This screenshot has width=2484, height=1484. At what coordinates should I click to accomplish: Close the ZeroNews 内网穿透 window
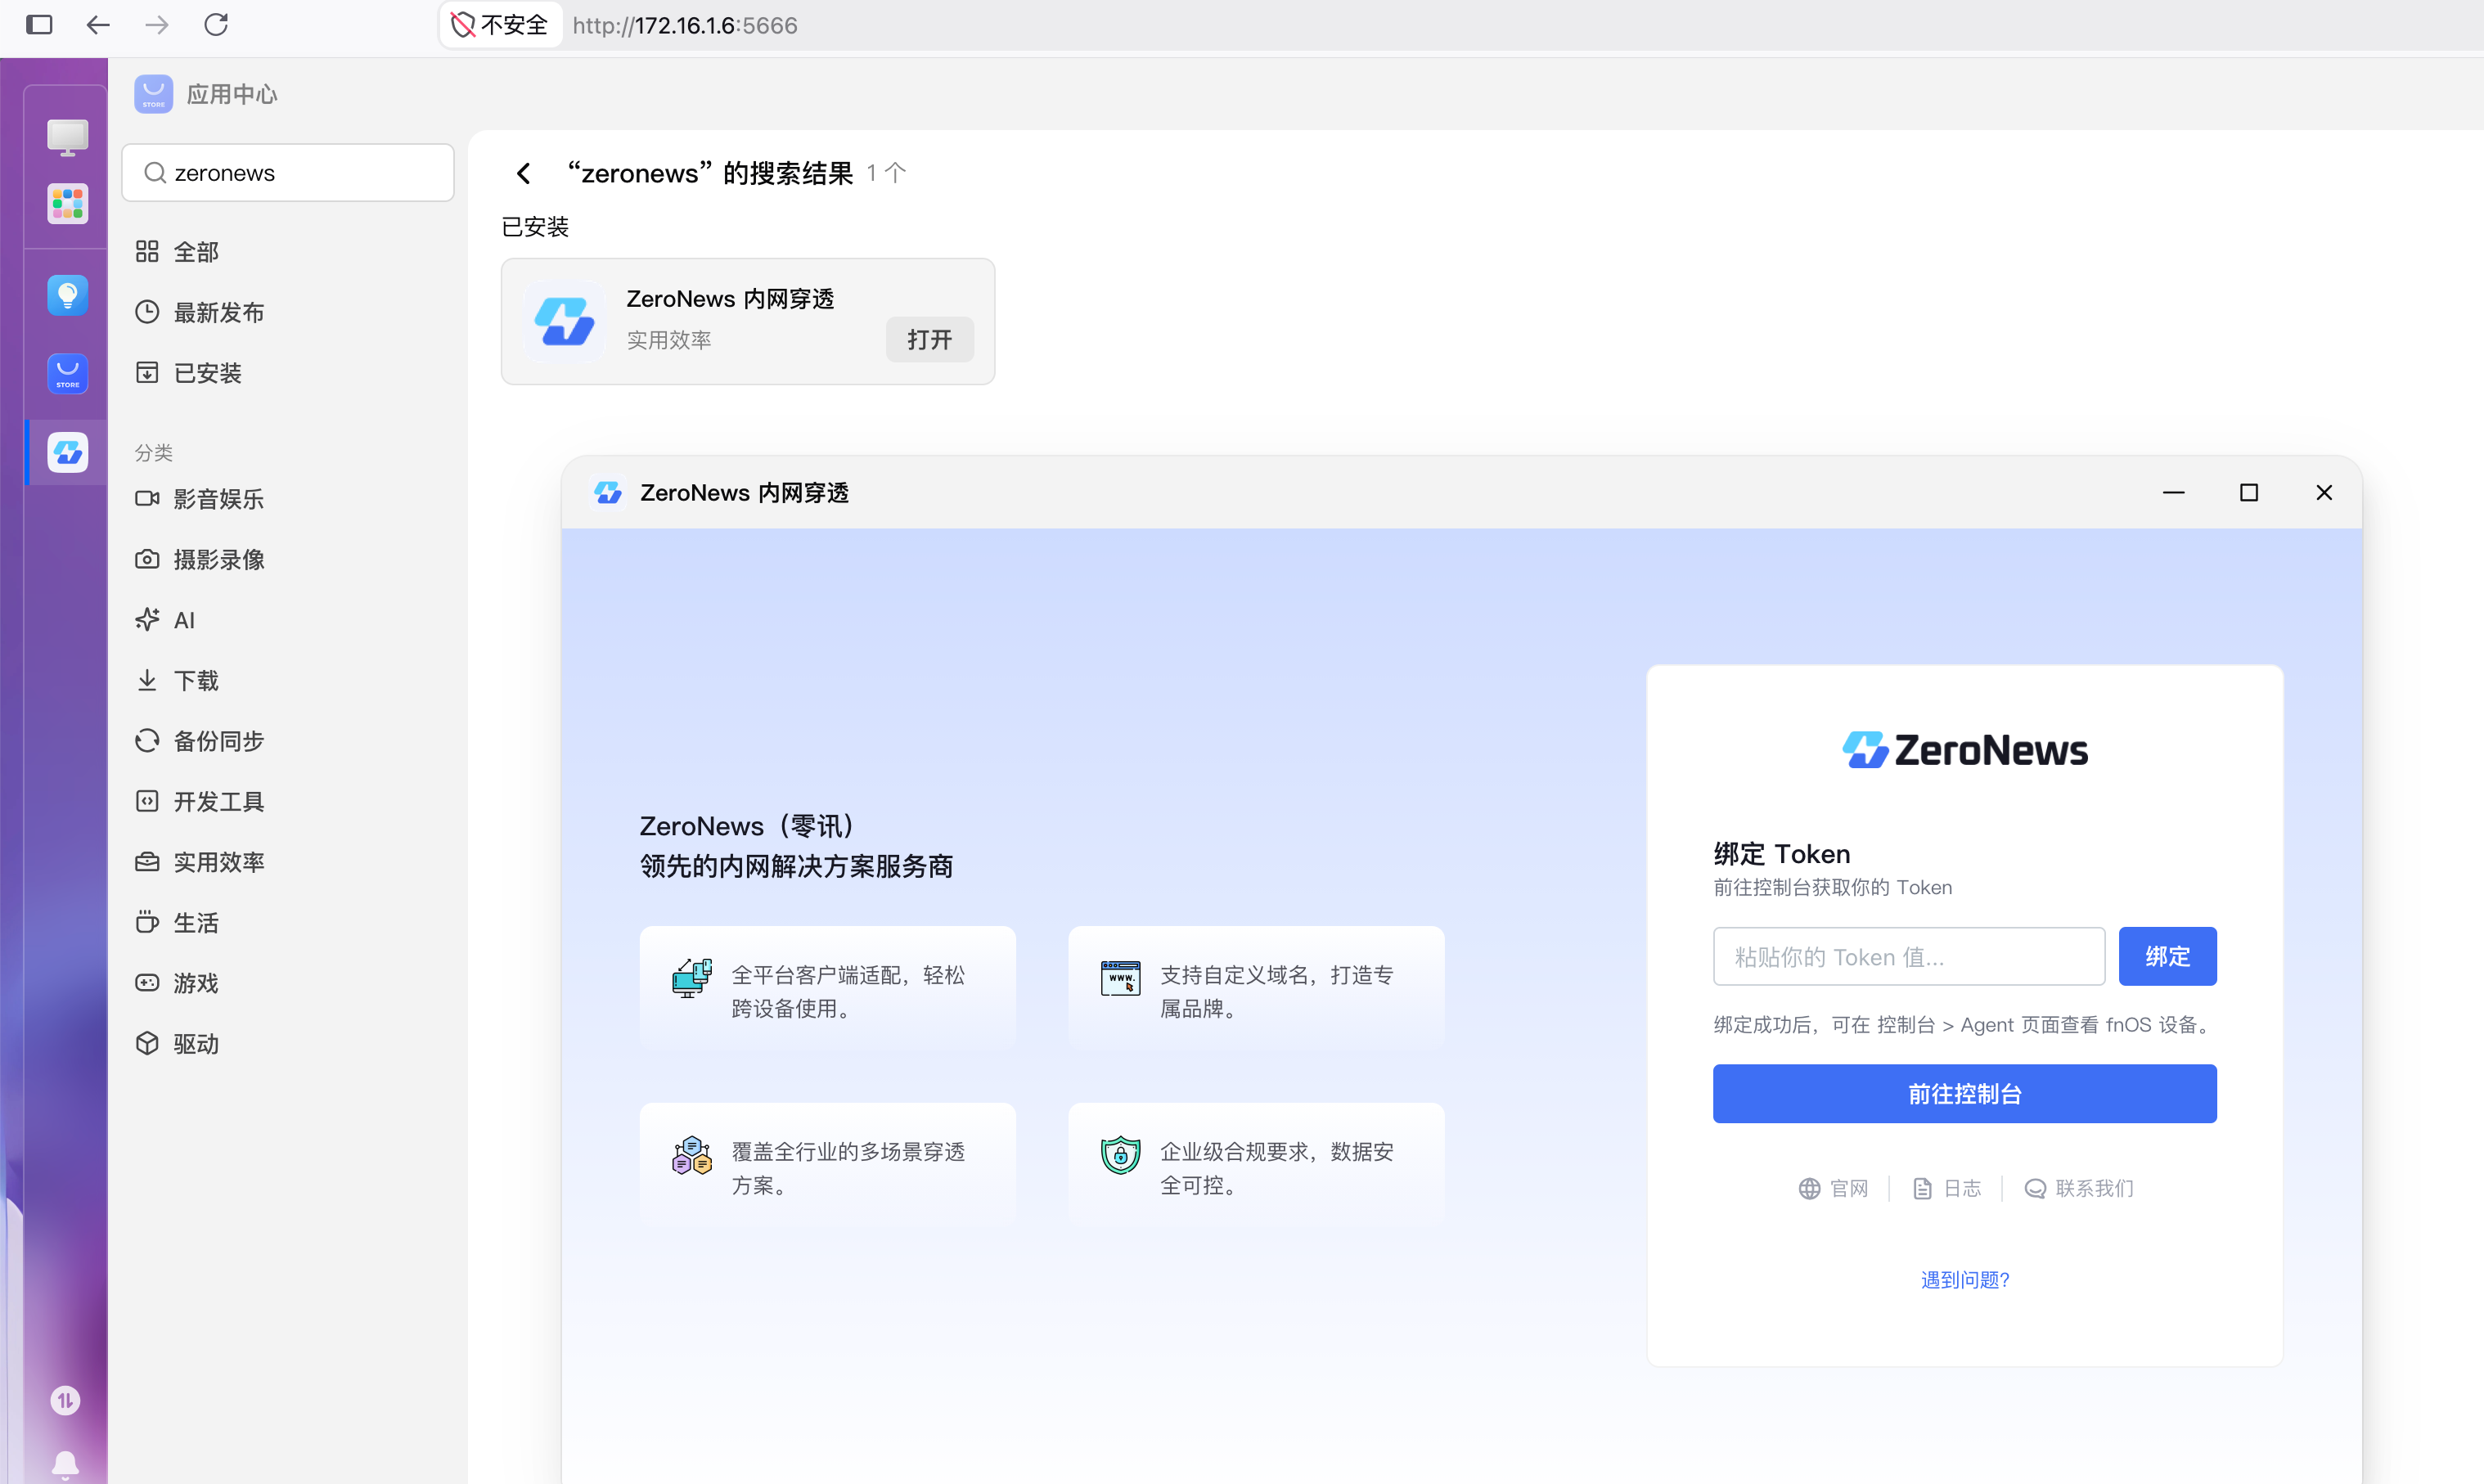pos(2323,493)
